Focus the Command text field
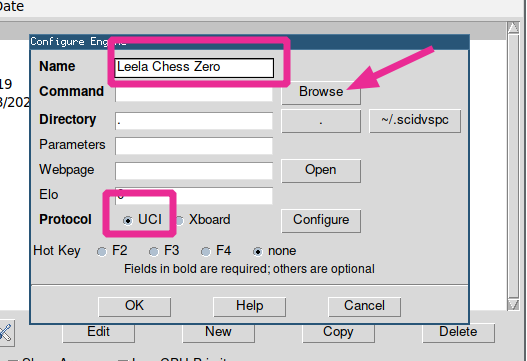The image size is (527, 361). 194,93
